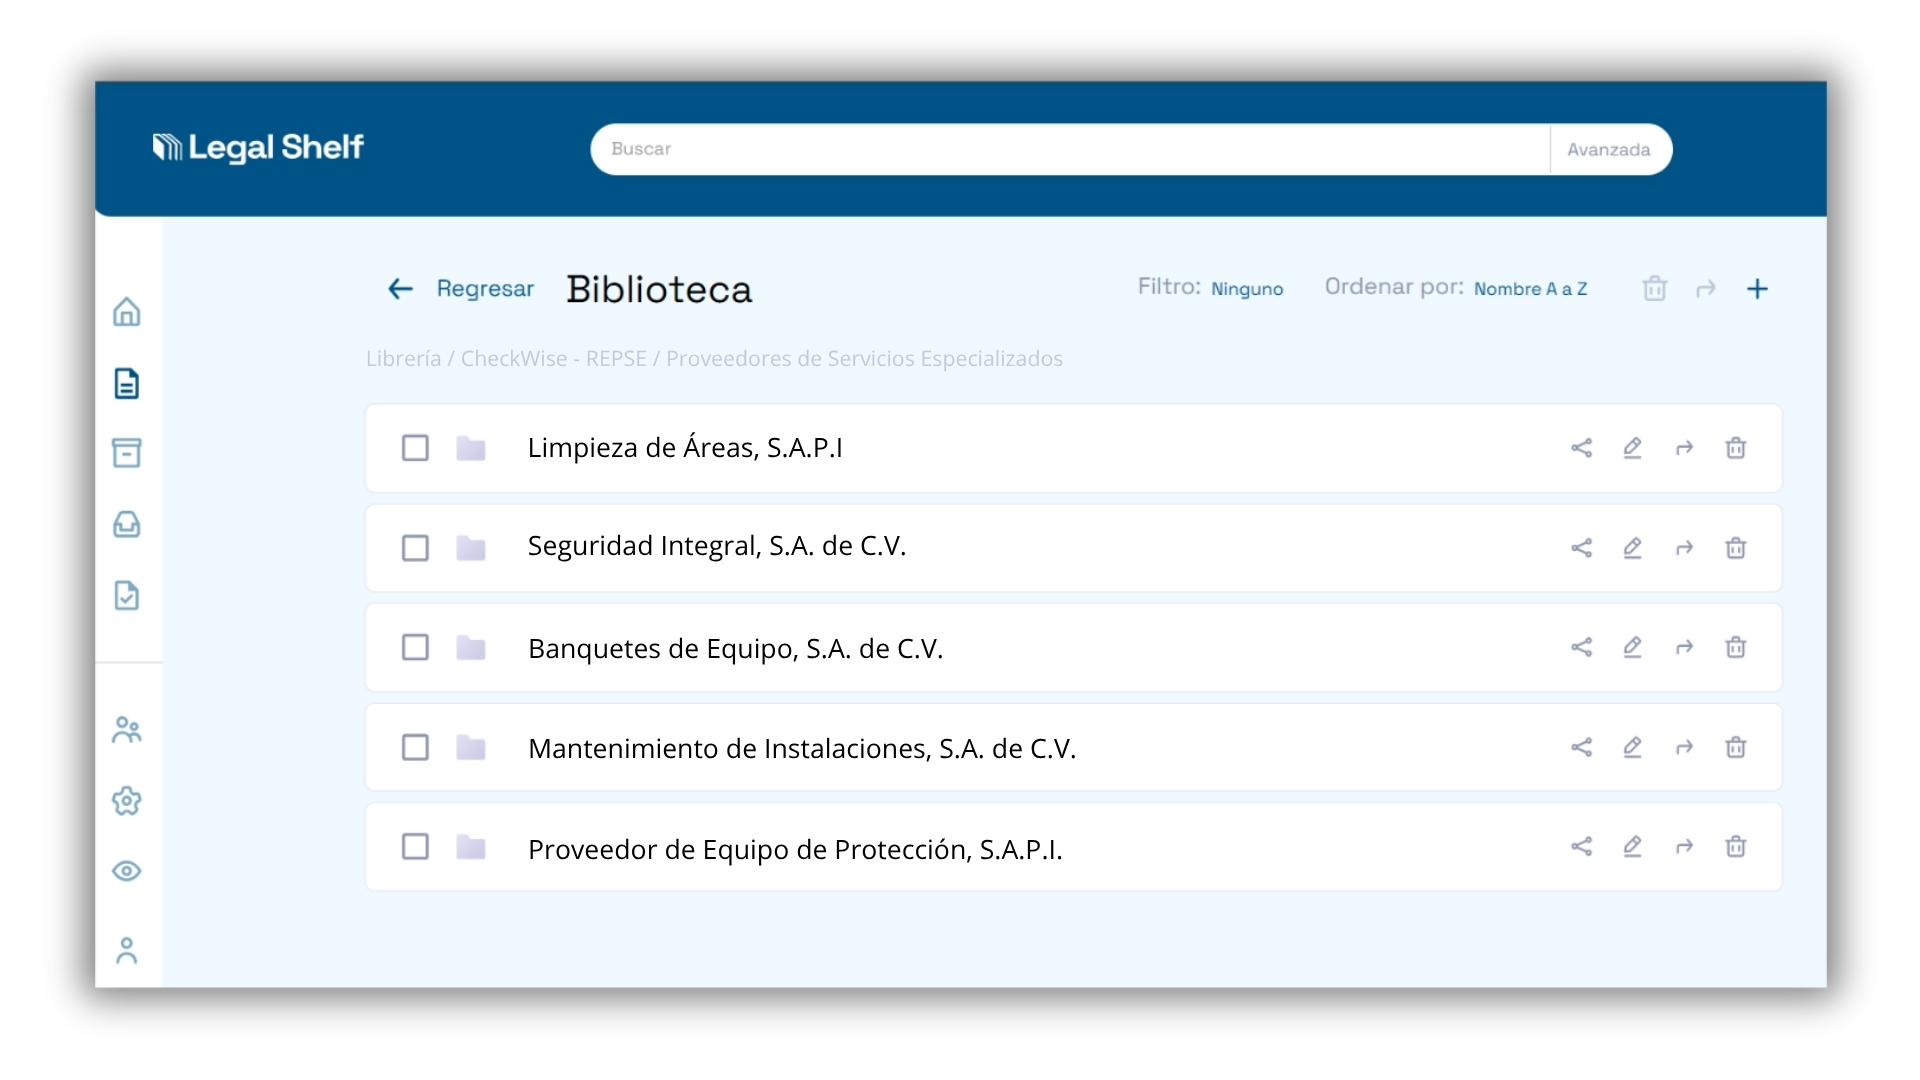The height and width of the screenshot is (1080, 1920).
Task: Click the plus icon to add item
Action: click(x=1757, y=289)
